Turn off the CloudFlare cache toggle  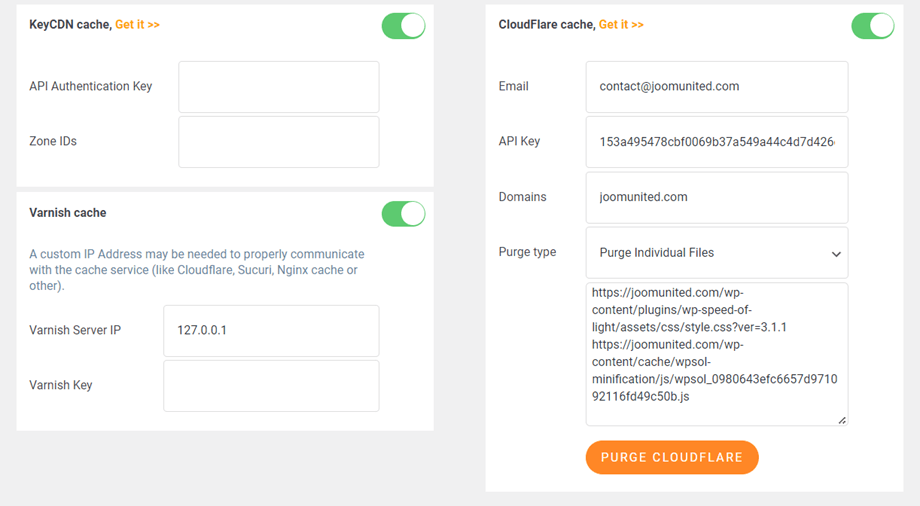[x=872, y=26]
